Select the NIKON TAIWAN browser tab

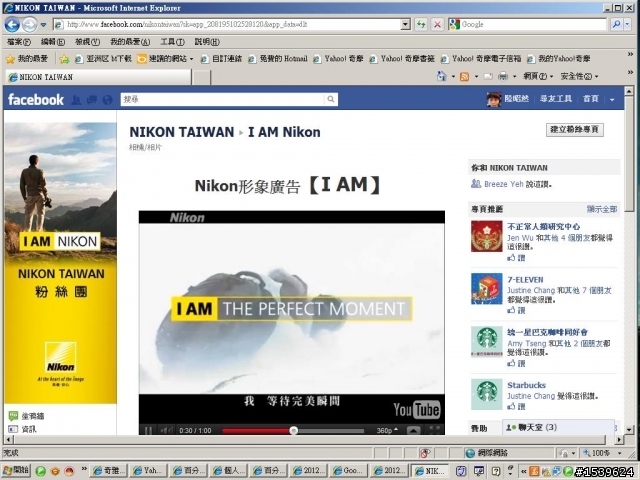click(x=98, y=77)
